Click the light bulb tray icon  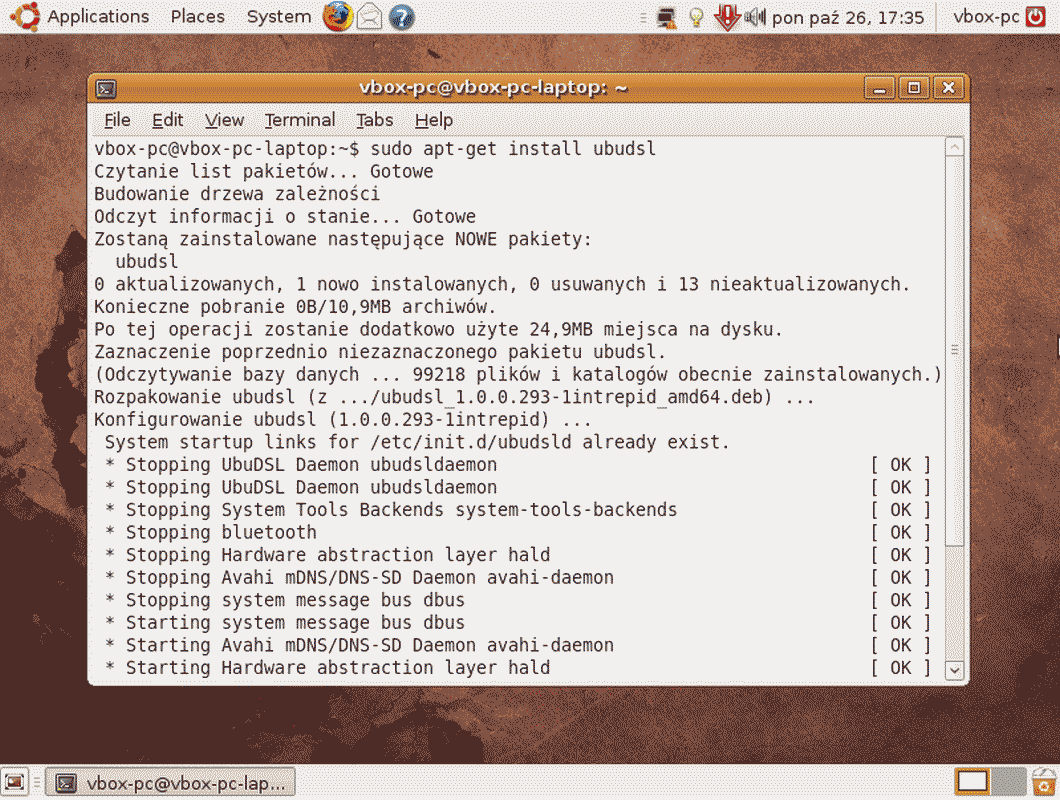click(x=696, y=17)
